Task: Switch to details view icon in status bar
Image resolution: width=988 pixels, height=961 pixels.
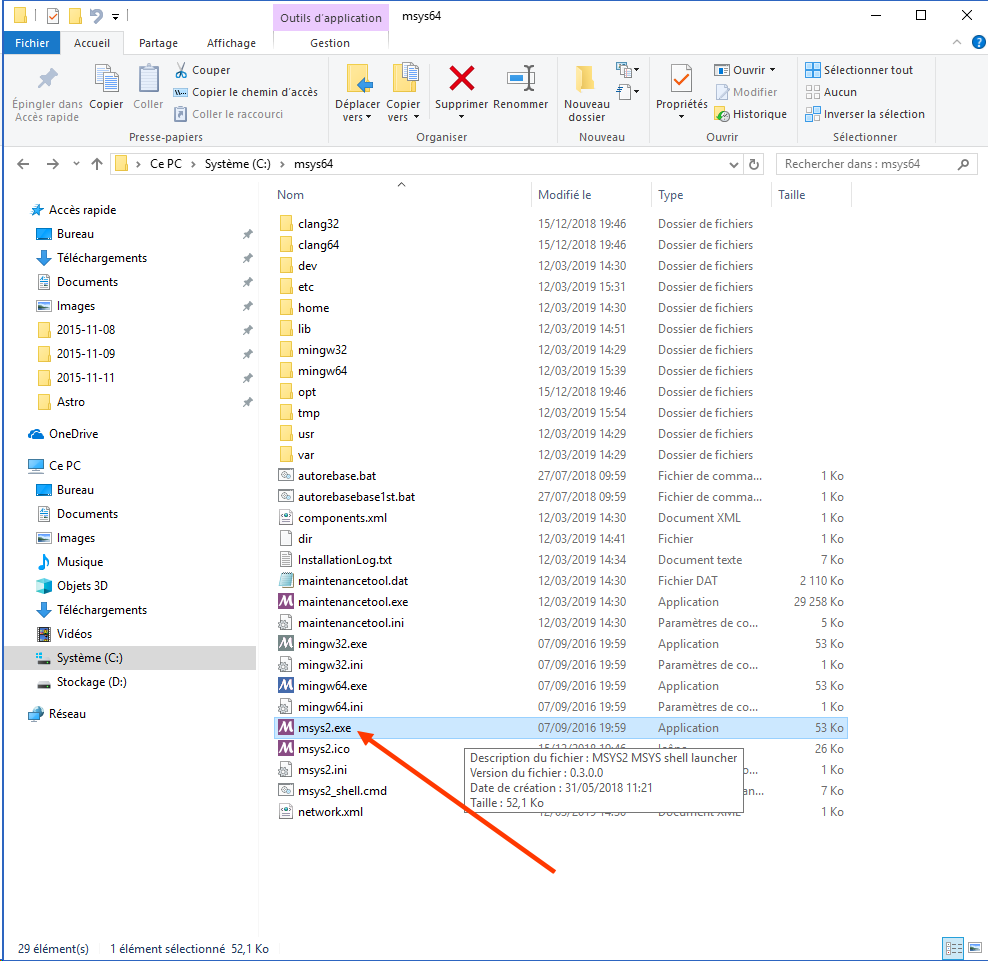Action: 953,948
